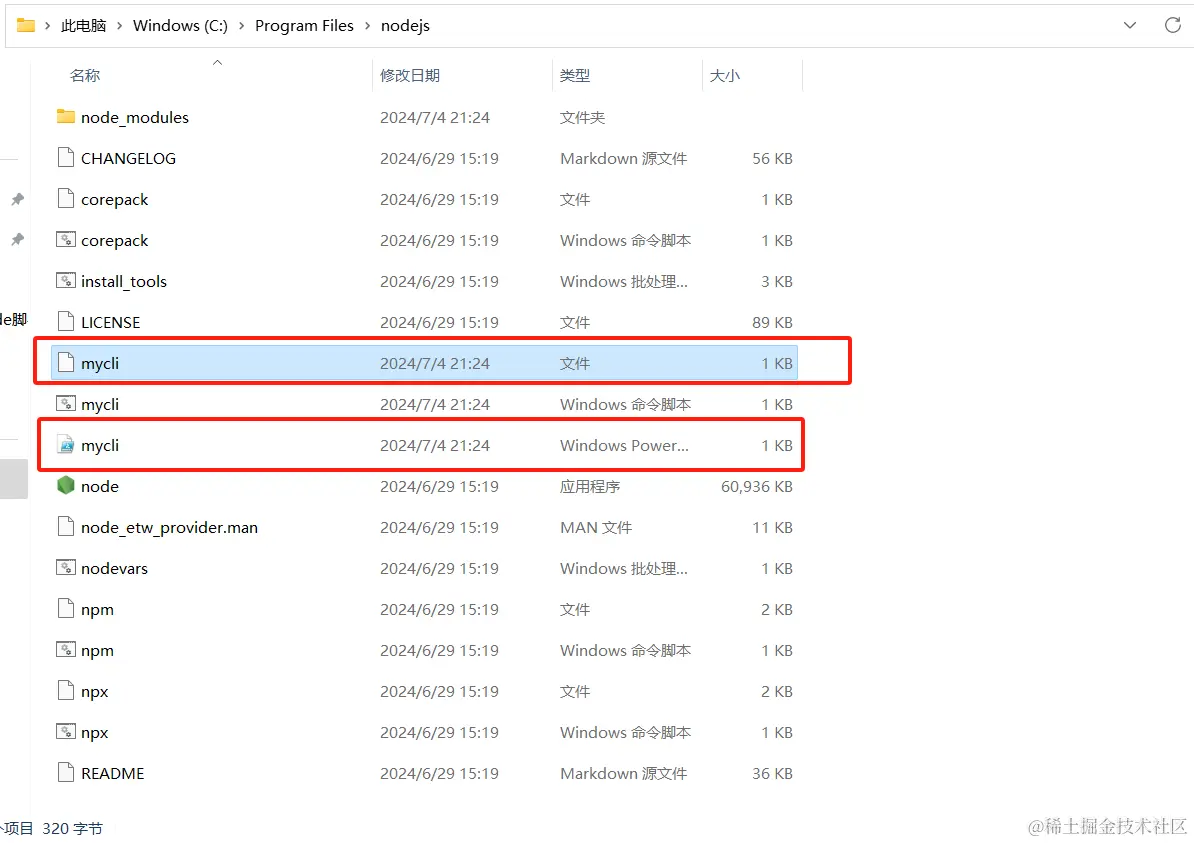The width and height of the screenshot is (1194, 843).
Task: Click the 11 KB size of node_etw_provider.man
Action: tap(772, 528)
